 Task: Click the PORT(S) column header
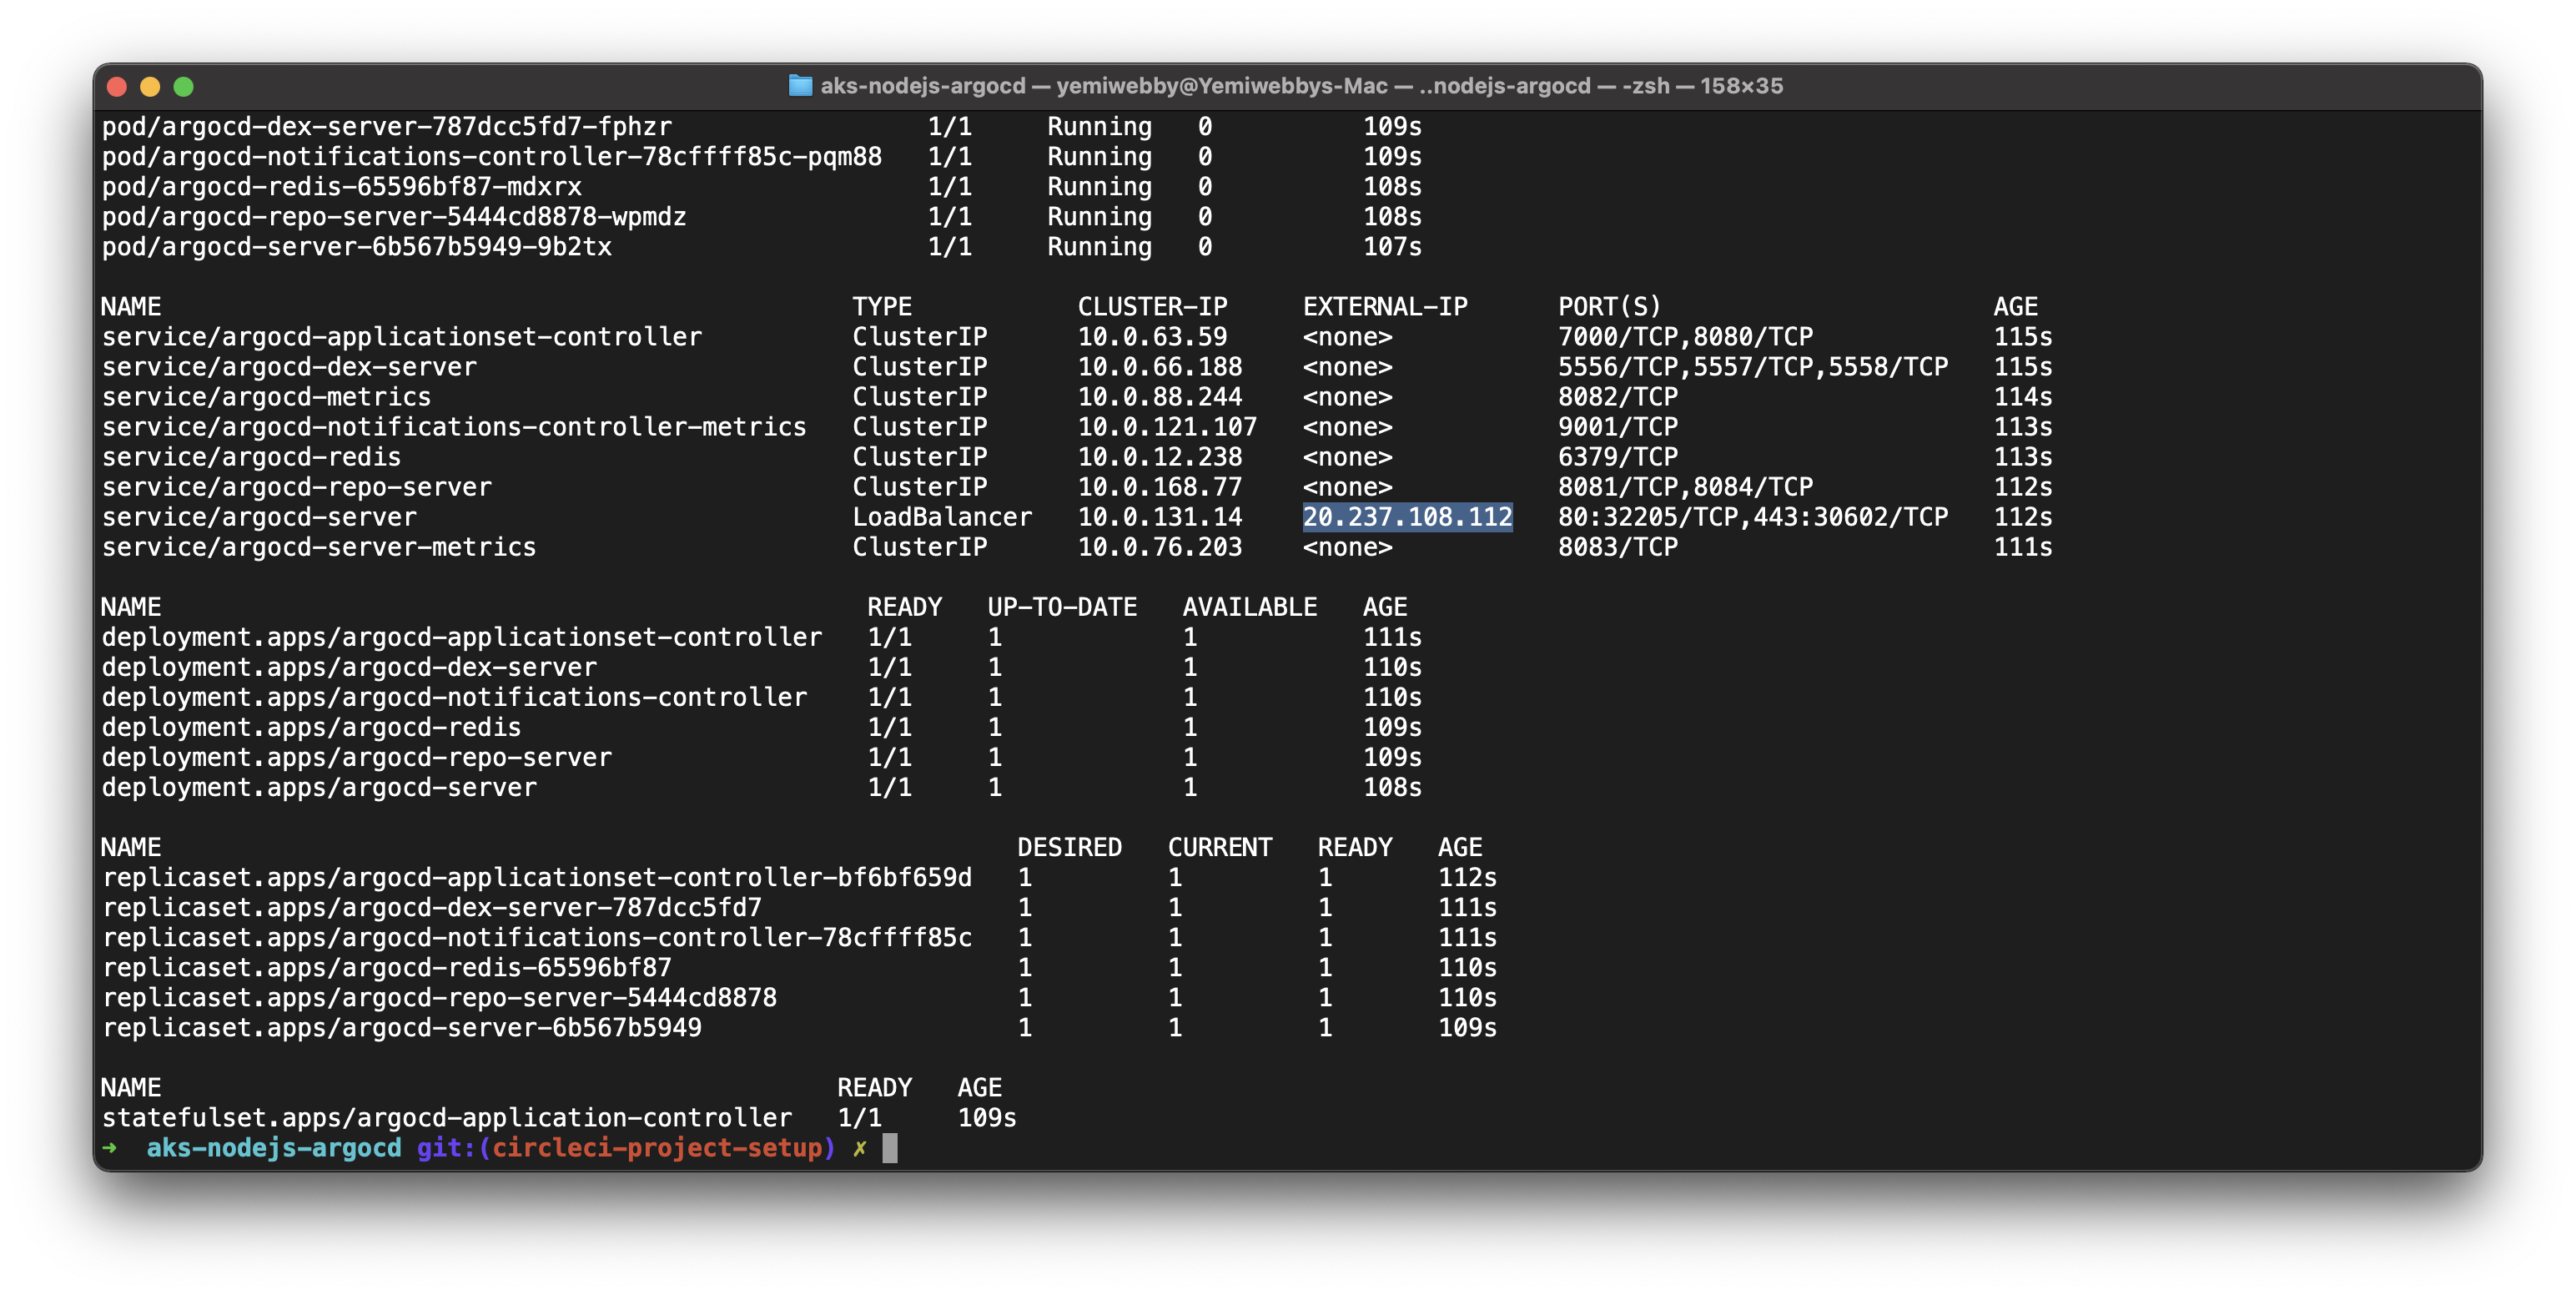[1608, 307]
